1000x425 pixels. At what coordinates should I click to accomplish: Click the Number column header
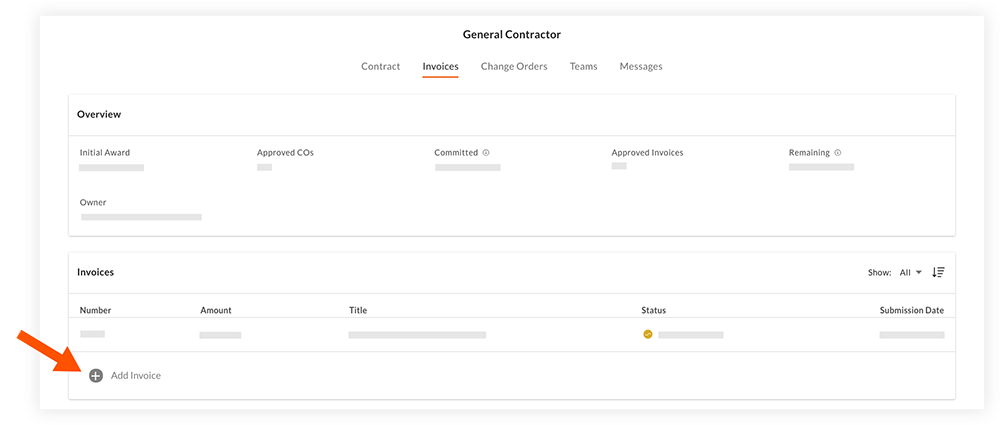pyautogui.click(x=96, y=310)
